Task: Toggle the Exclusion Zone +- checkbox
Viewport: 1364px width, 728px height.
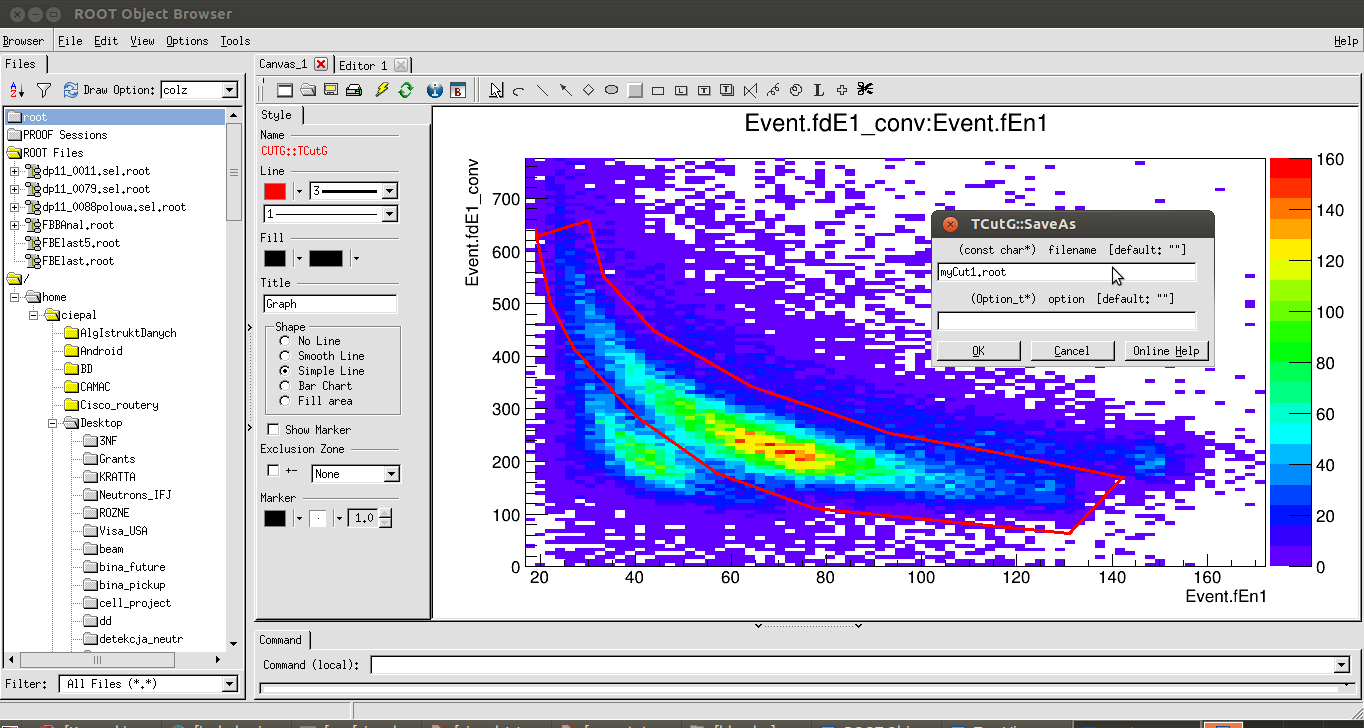Action: click(274, 470)
